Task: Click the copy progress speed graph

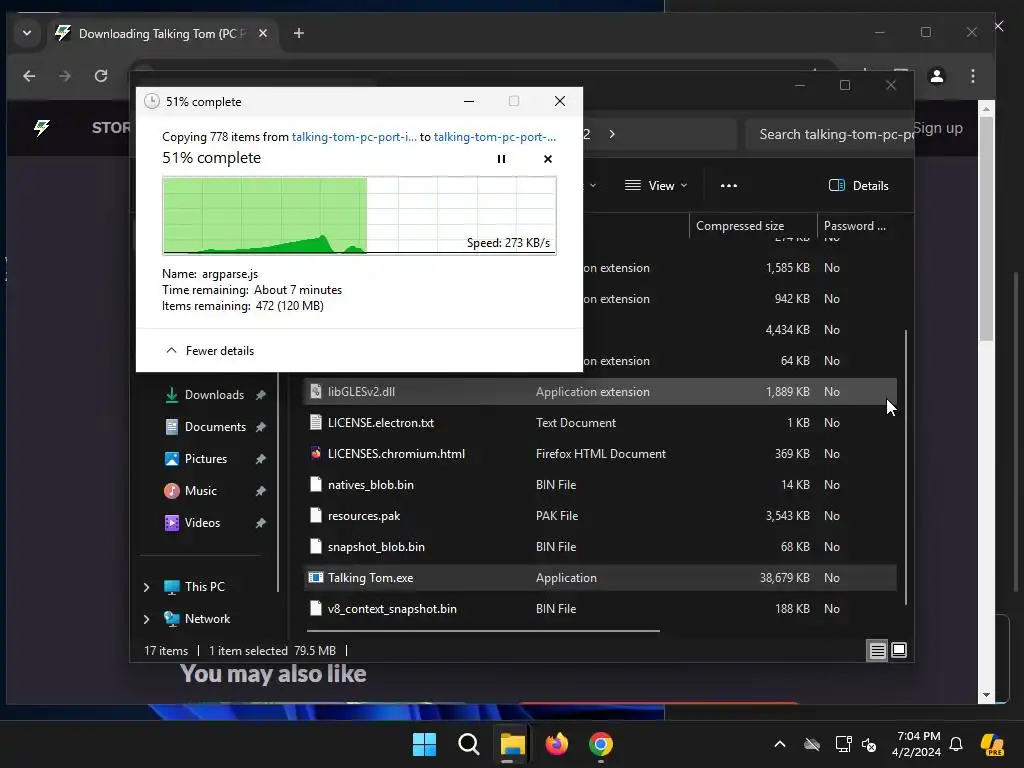Action: [x=359, y=215]
